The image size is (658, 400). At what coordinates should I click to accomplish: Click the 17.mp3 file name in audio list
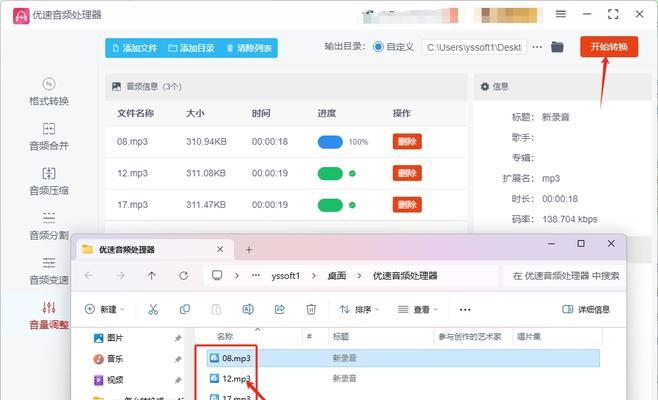tap(132, 204)
